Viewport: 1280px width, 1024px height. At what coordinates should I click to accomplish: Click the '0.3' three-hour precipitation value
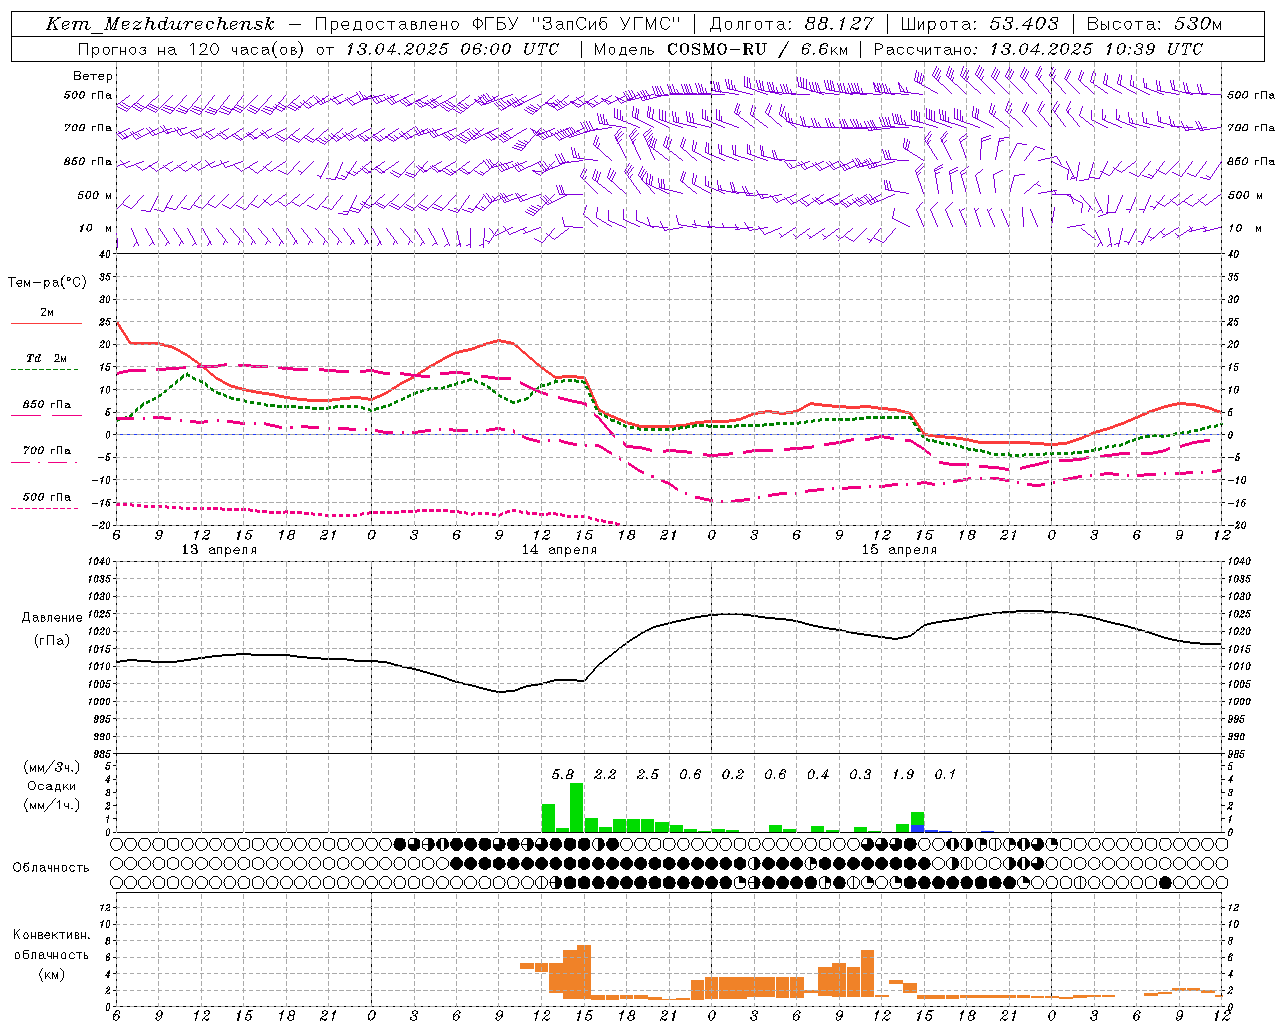[x=860, y=774]
